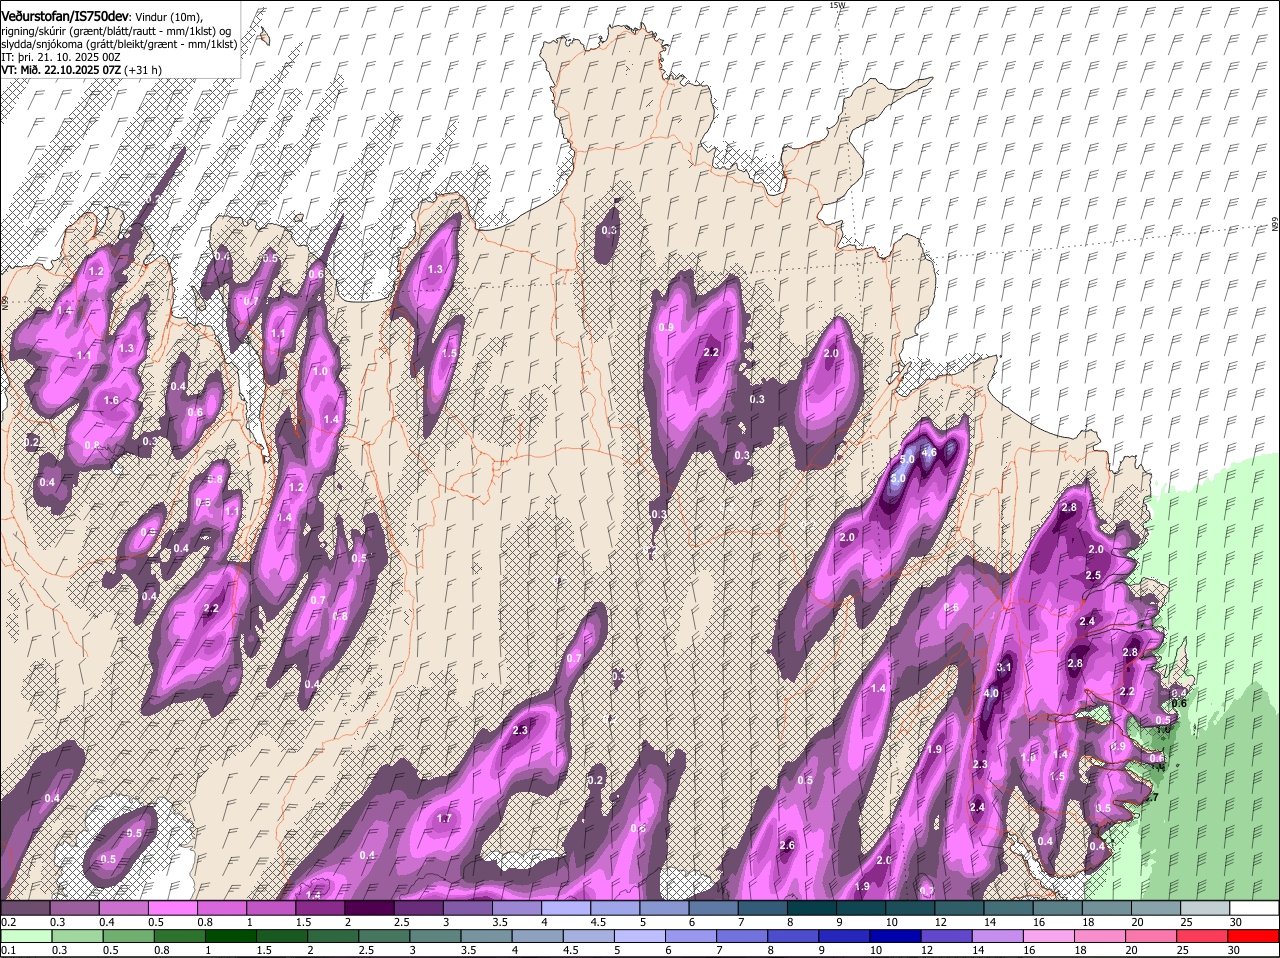Click the white top legend swatch after 30
The height and width of the screenshot is (958, 1280).
[1254, 908]
